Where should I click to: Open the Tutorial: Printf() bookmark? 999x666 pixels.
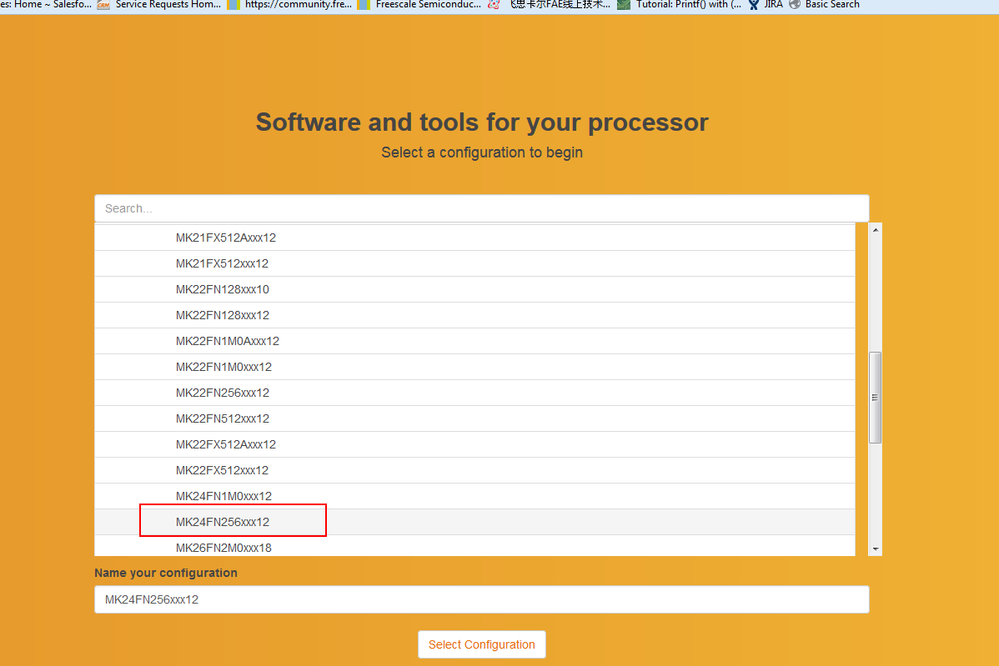(679, 5)
